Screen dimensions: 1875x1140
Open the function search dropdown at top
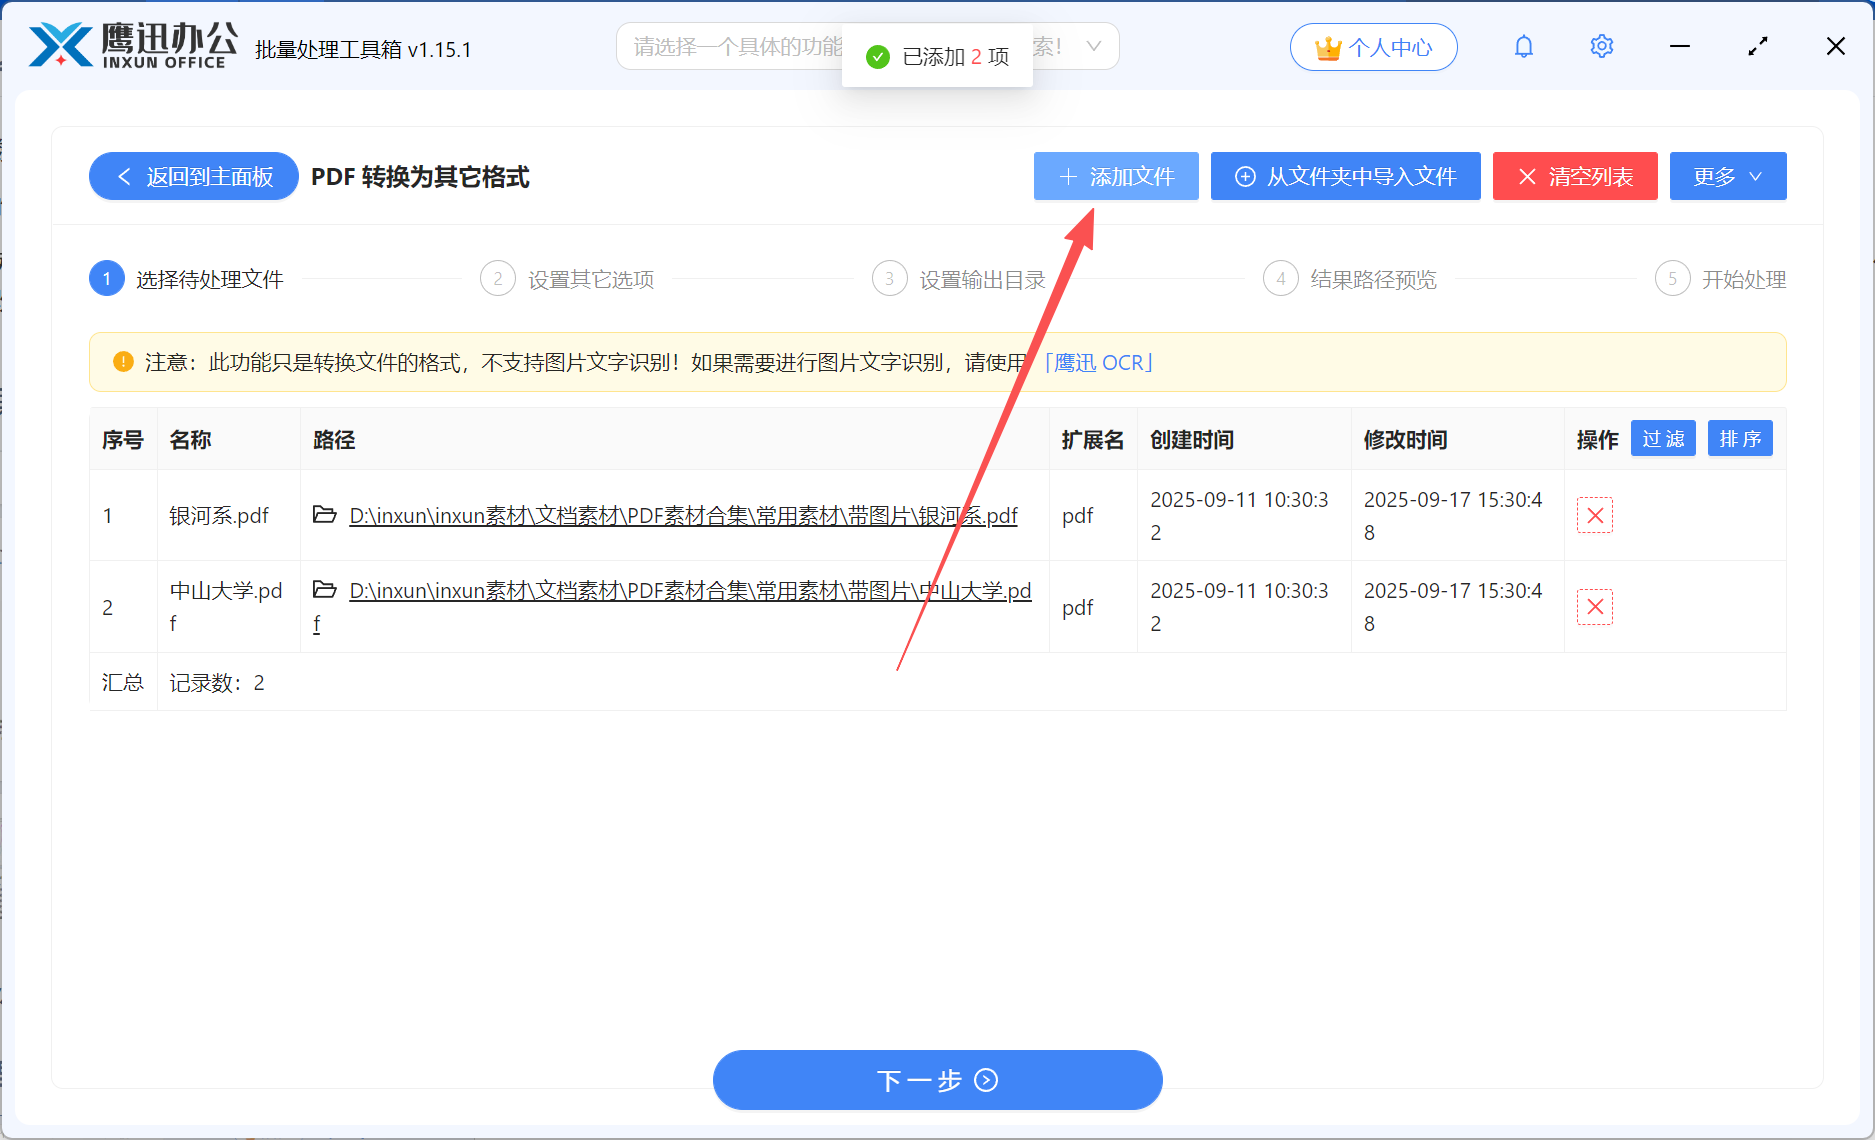[867, 47]
